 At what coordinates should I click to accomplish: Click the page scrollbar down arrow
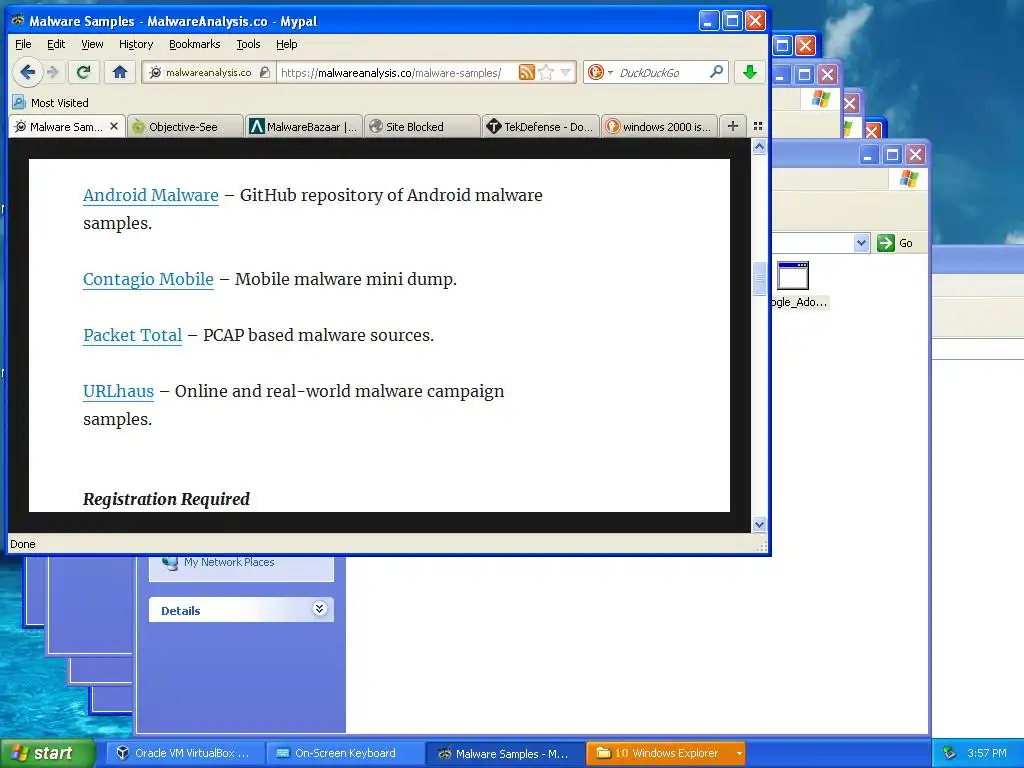[759, 524]
